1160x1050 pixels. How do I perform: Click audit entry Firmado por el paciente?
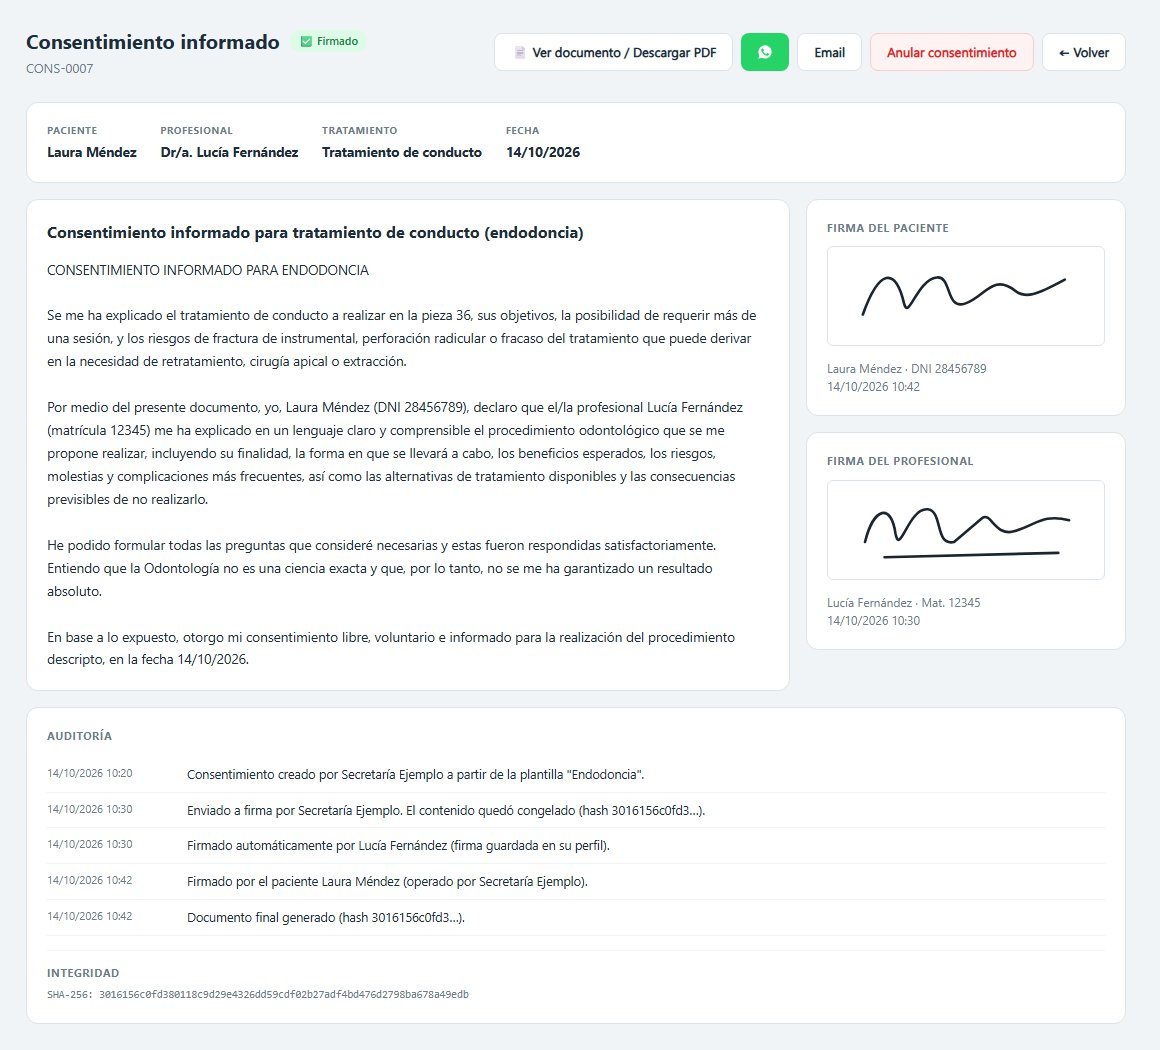(x=388, y=882)
